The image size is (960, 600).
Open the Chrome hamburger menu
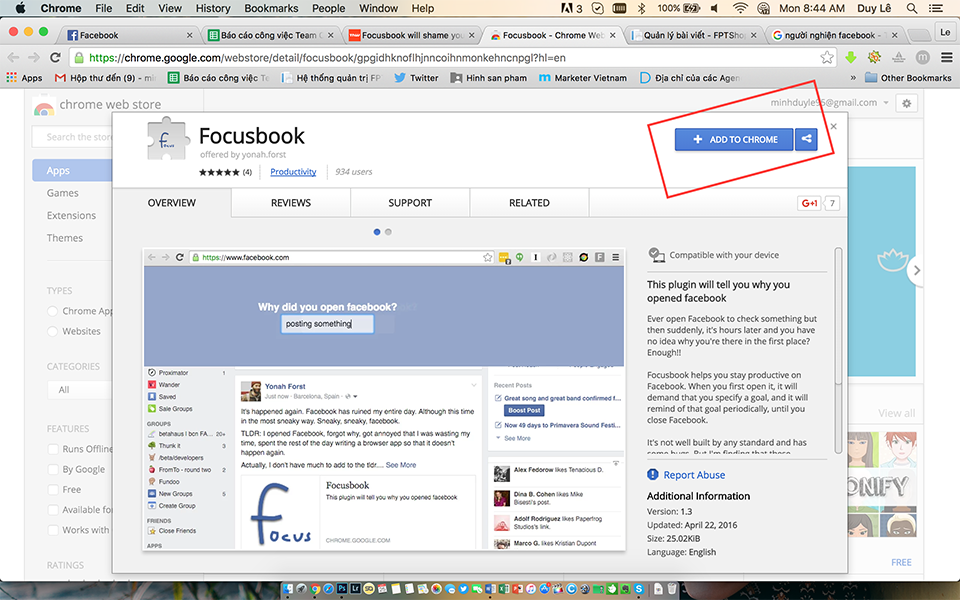click(947, 58)
